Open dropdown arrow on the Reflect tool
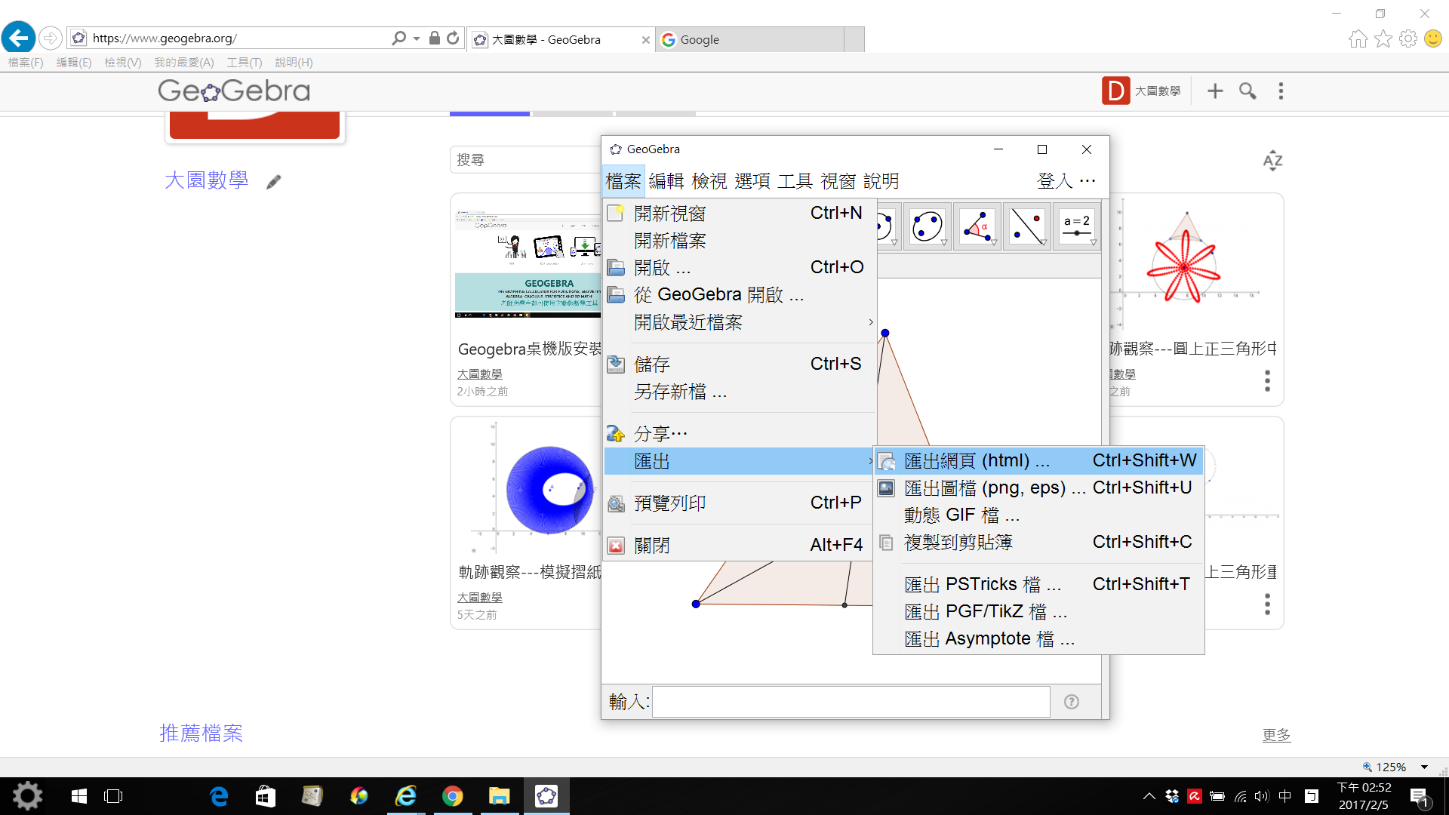 [1044, 243]
